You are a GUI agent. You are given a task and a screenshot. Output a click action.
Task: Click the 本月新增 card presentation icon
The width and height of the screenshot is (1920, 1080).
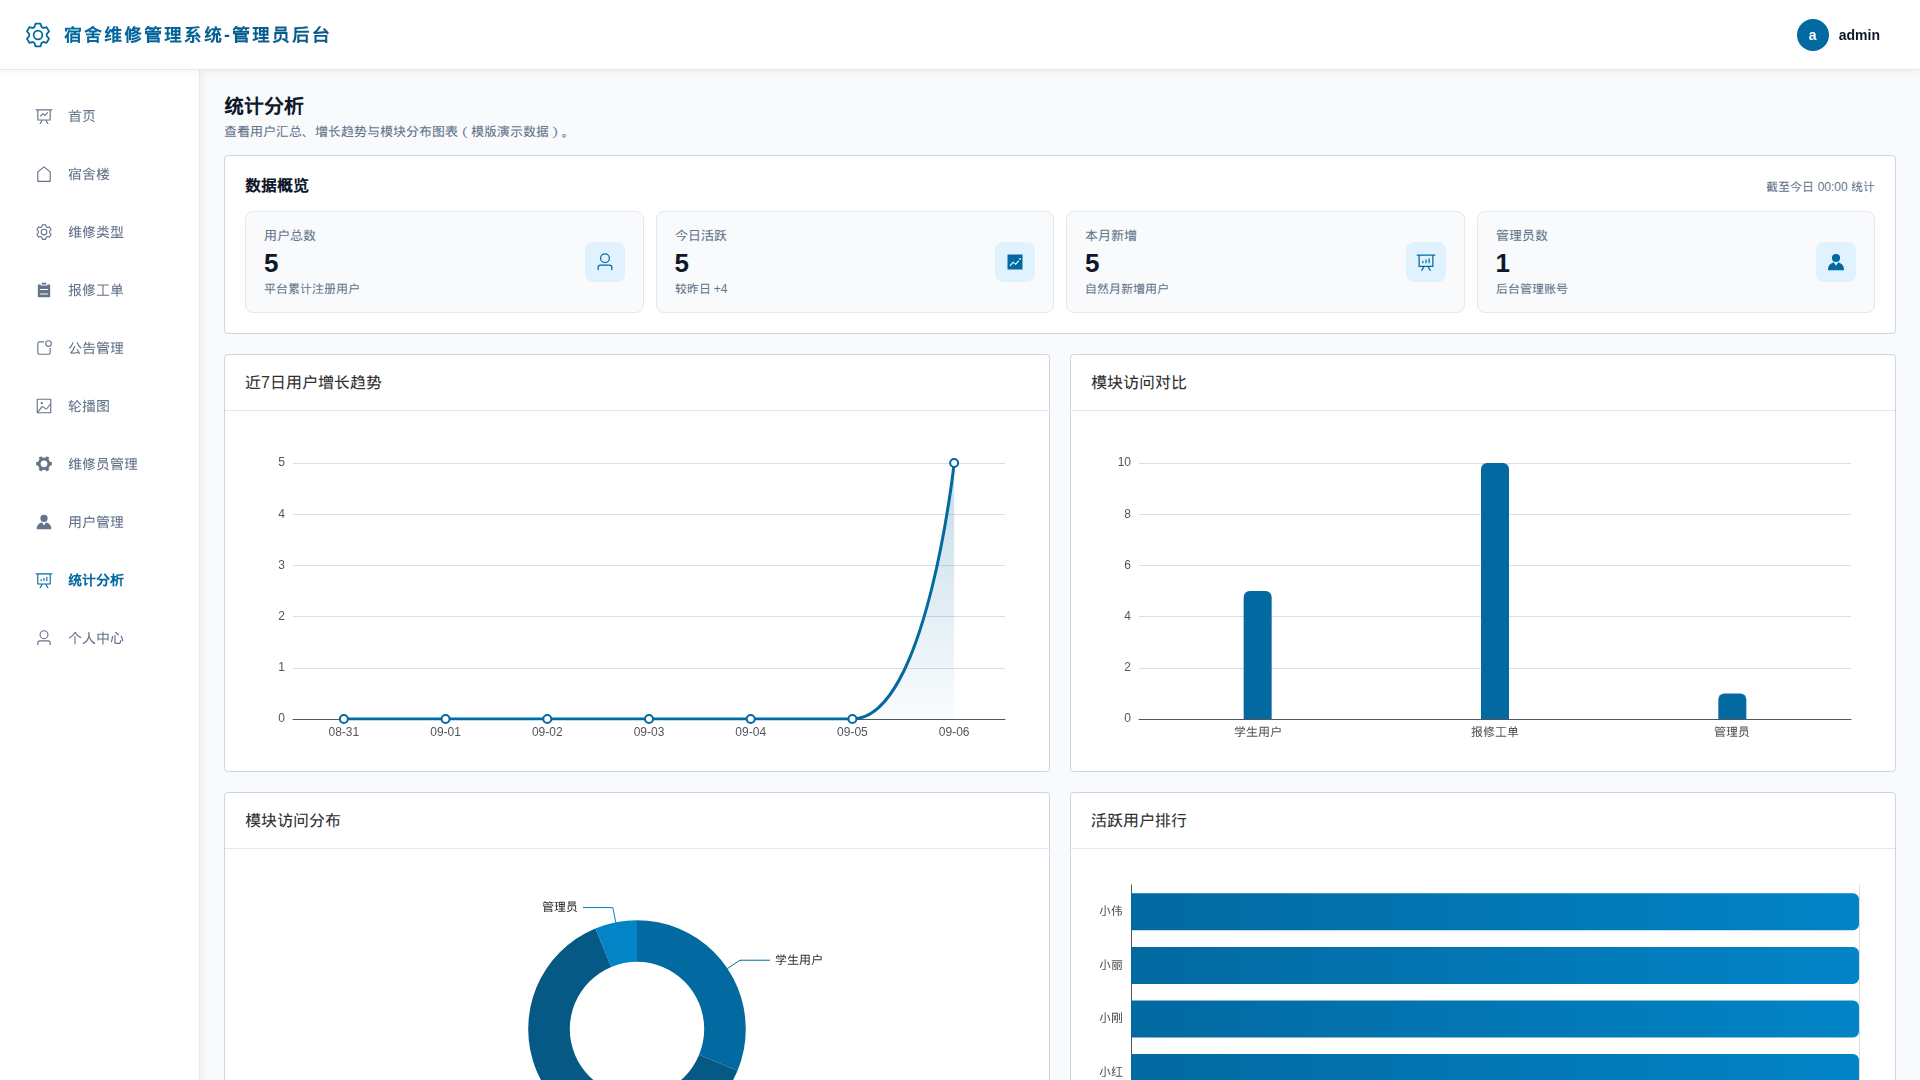pos(1426,262)
